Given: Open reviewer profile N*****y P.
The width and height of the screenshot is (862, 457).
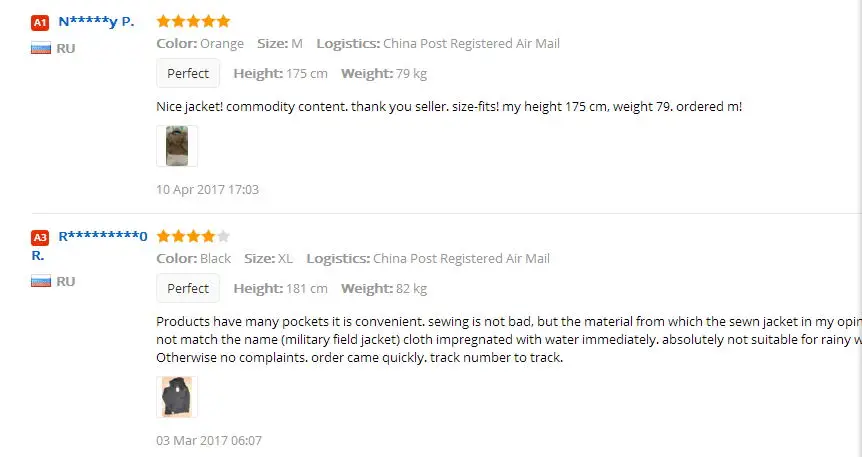Looking at the screenshot, I should pos(96,22).
